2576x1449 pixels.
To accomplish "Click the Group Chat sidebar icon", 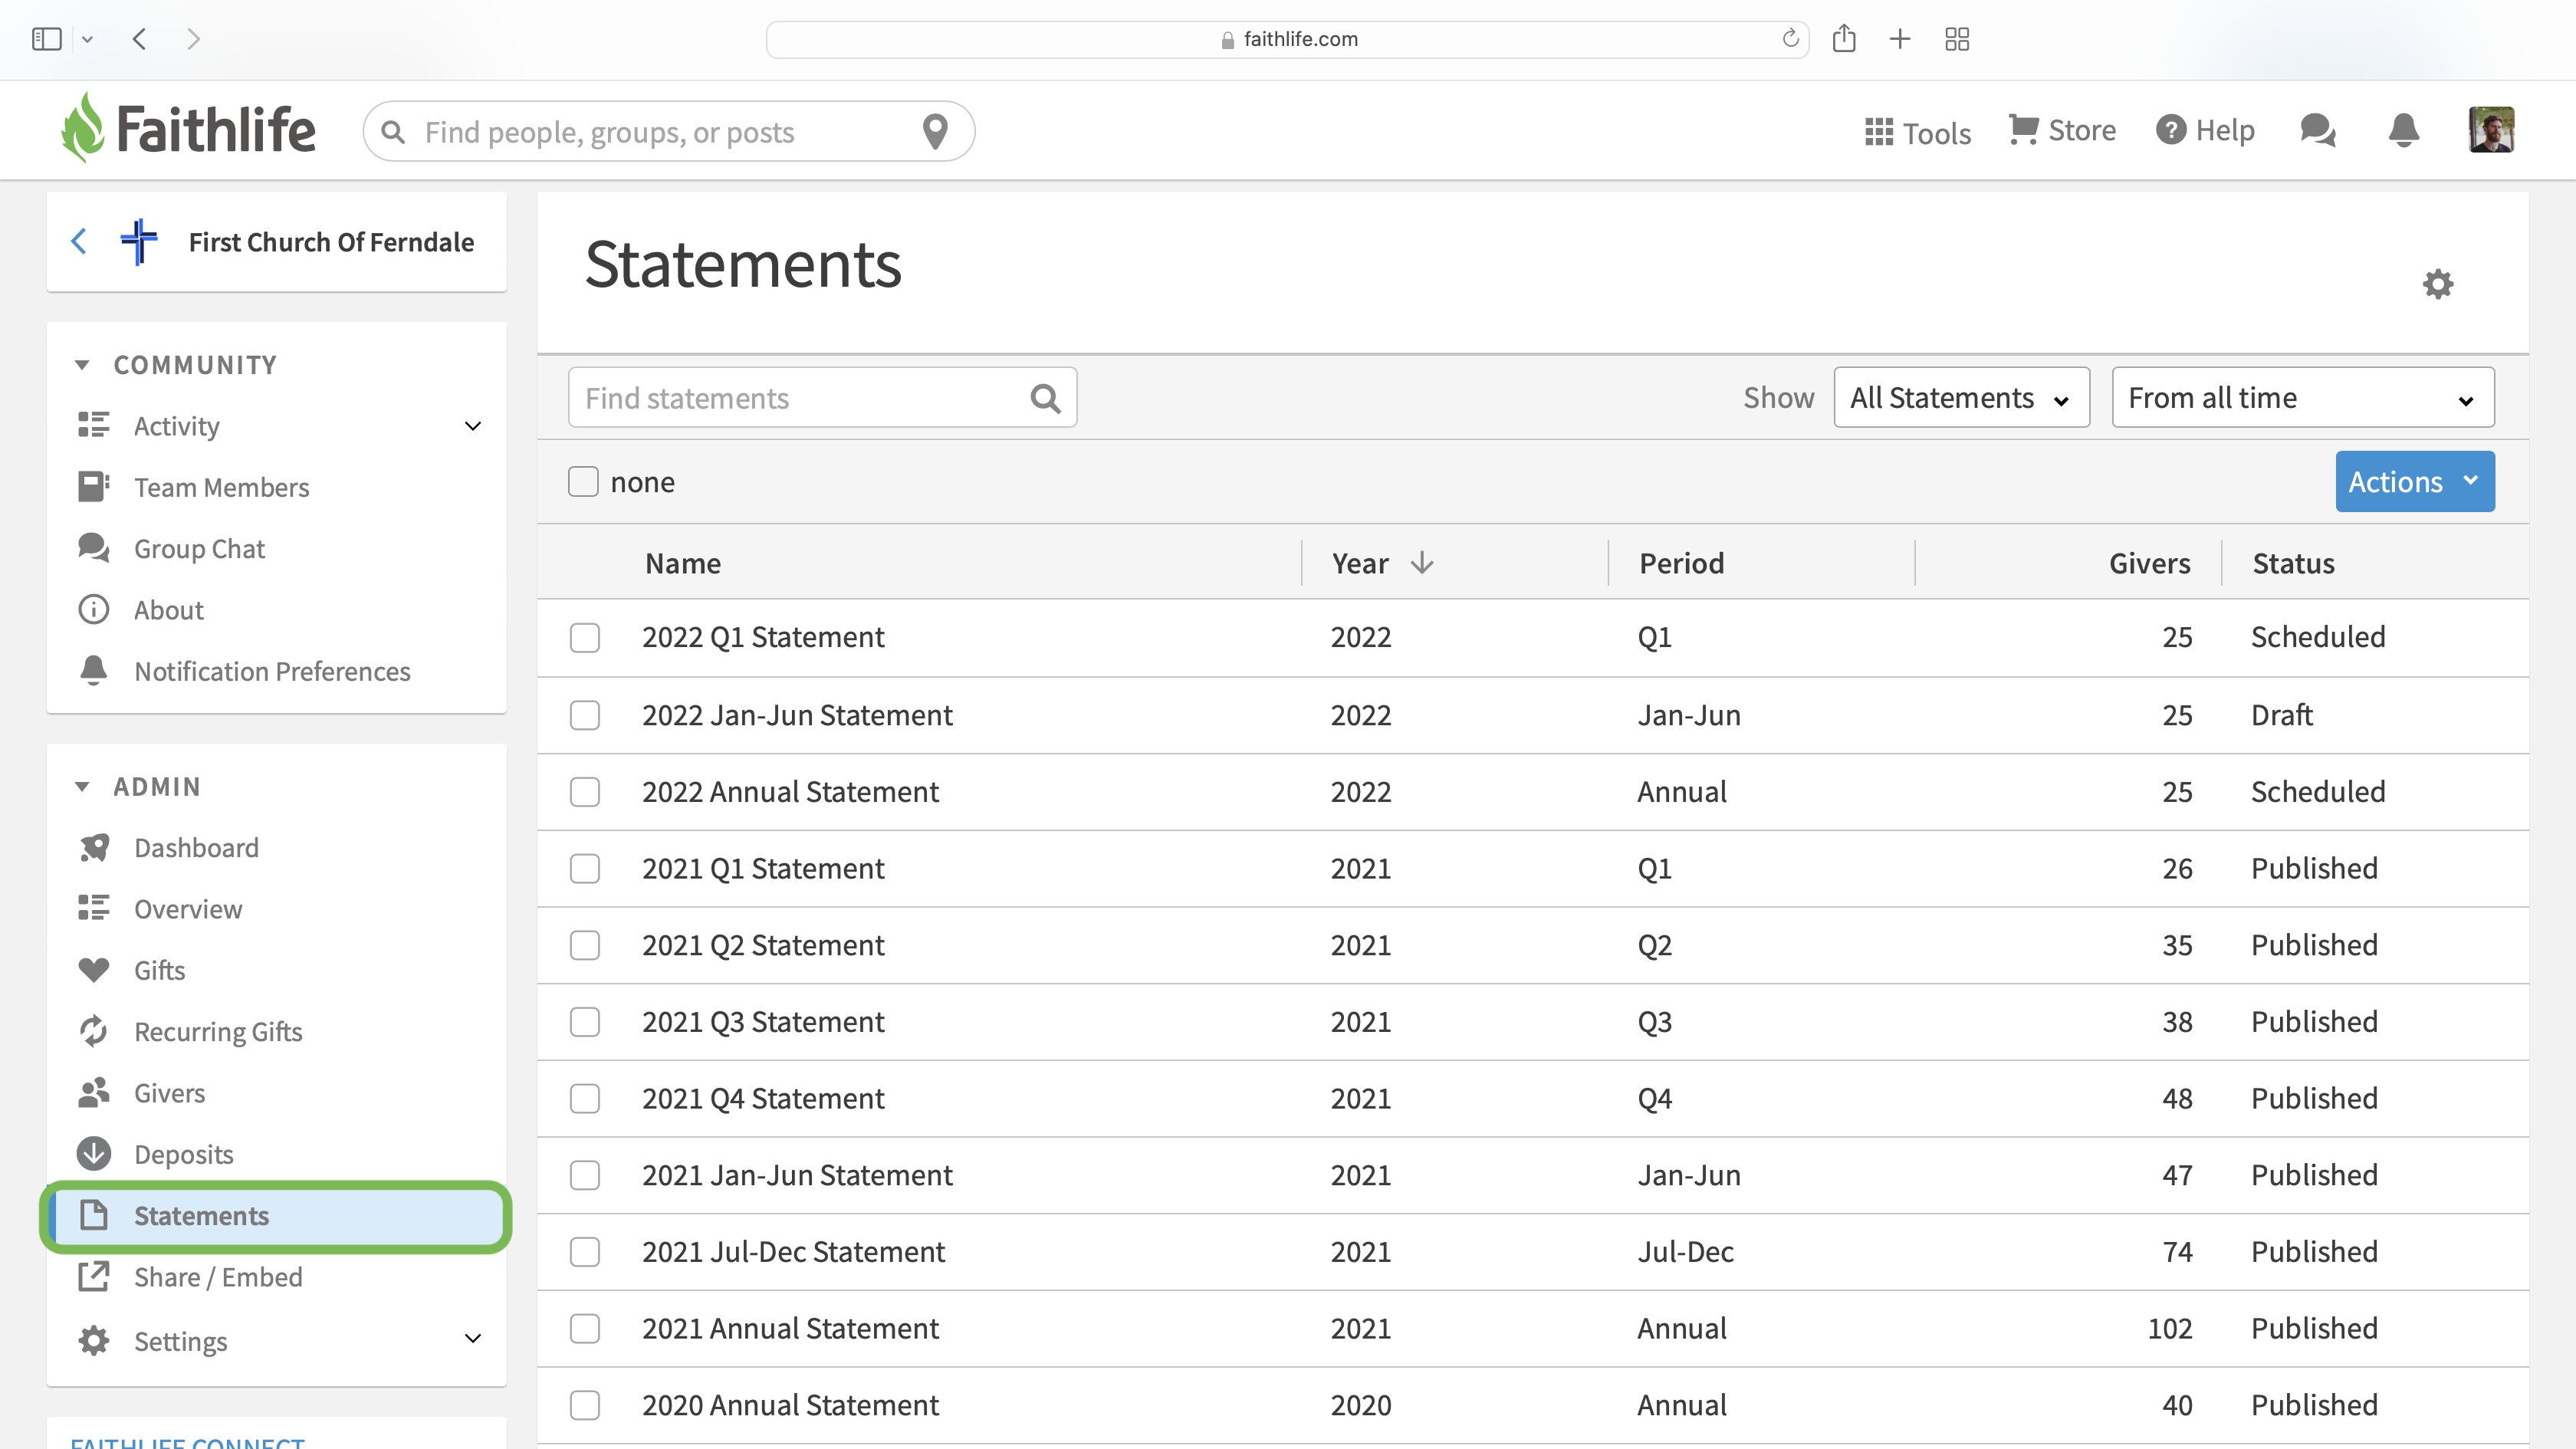I will click(93, 548).
